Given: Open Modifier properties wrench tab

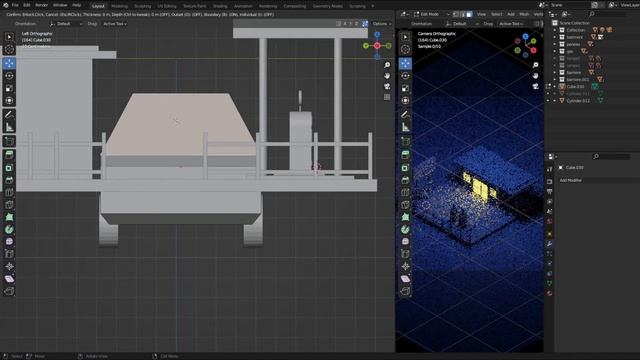Looking at the screenshot, I should pyautogui.click(x=550, y=244).
